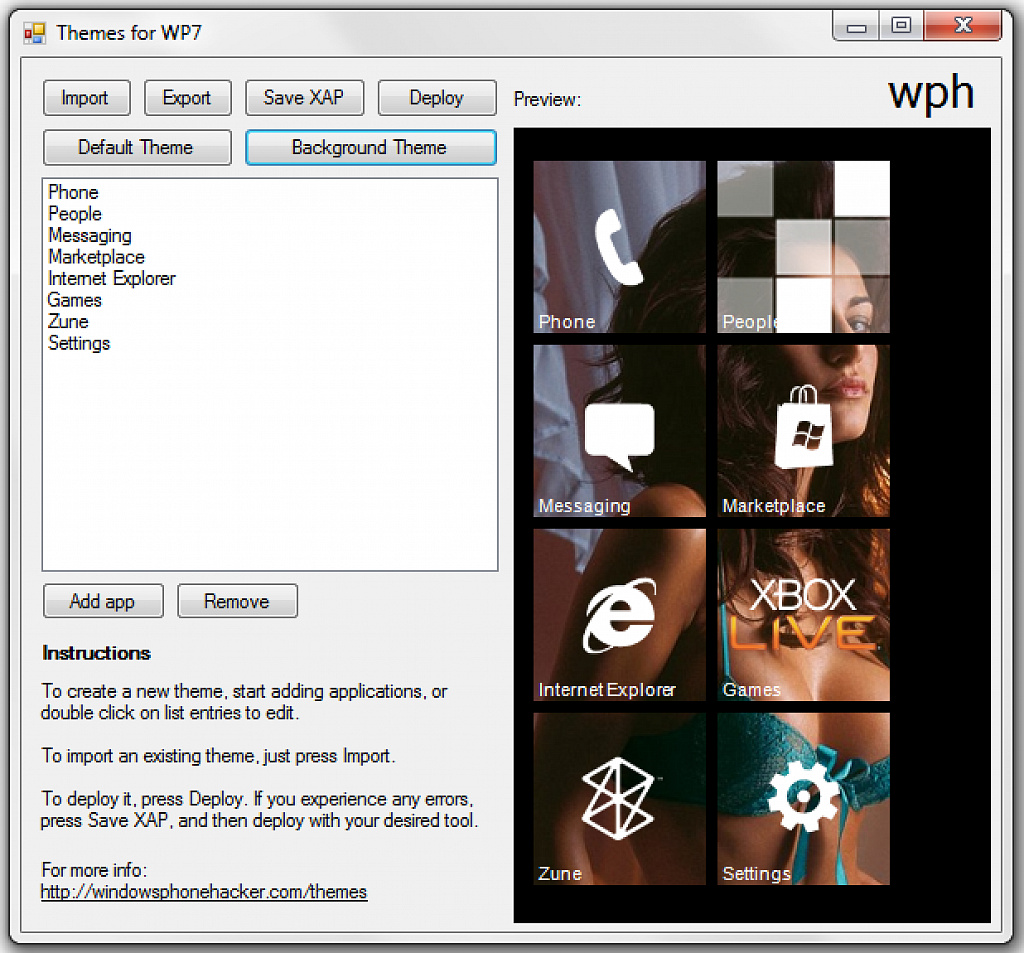Select Games in the app list
Image resolution: width=1024 pixels, height=953 pixels.
(x=75, y=300)
